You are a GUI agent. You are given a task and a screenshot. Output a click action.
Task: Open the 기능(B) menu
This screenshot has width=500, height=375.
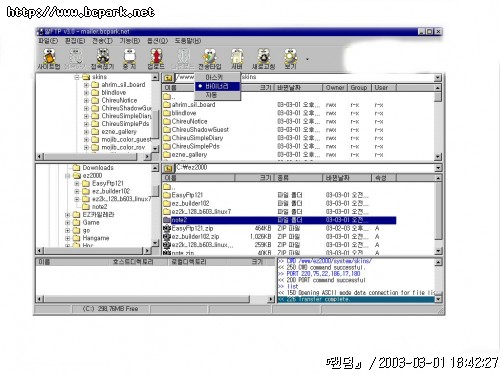130,41
